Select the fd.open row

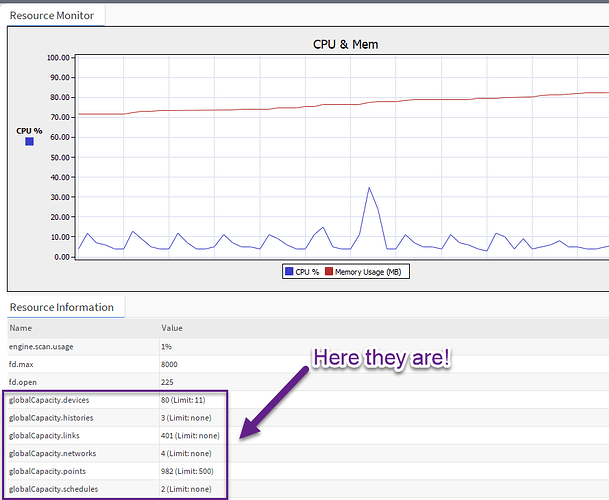pos(26,382)
